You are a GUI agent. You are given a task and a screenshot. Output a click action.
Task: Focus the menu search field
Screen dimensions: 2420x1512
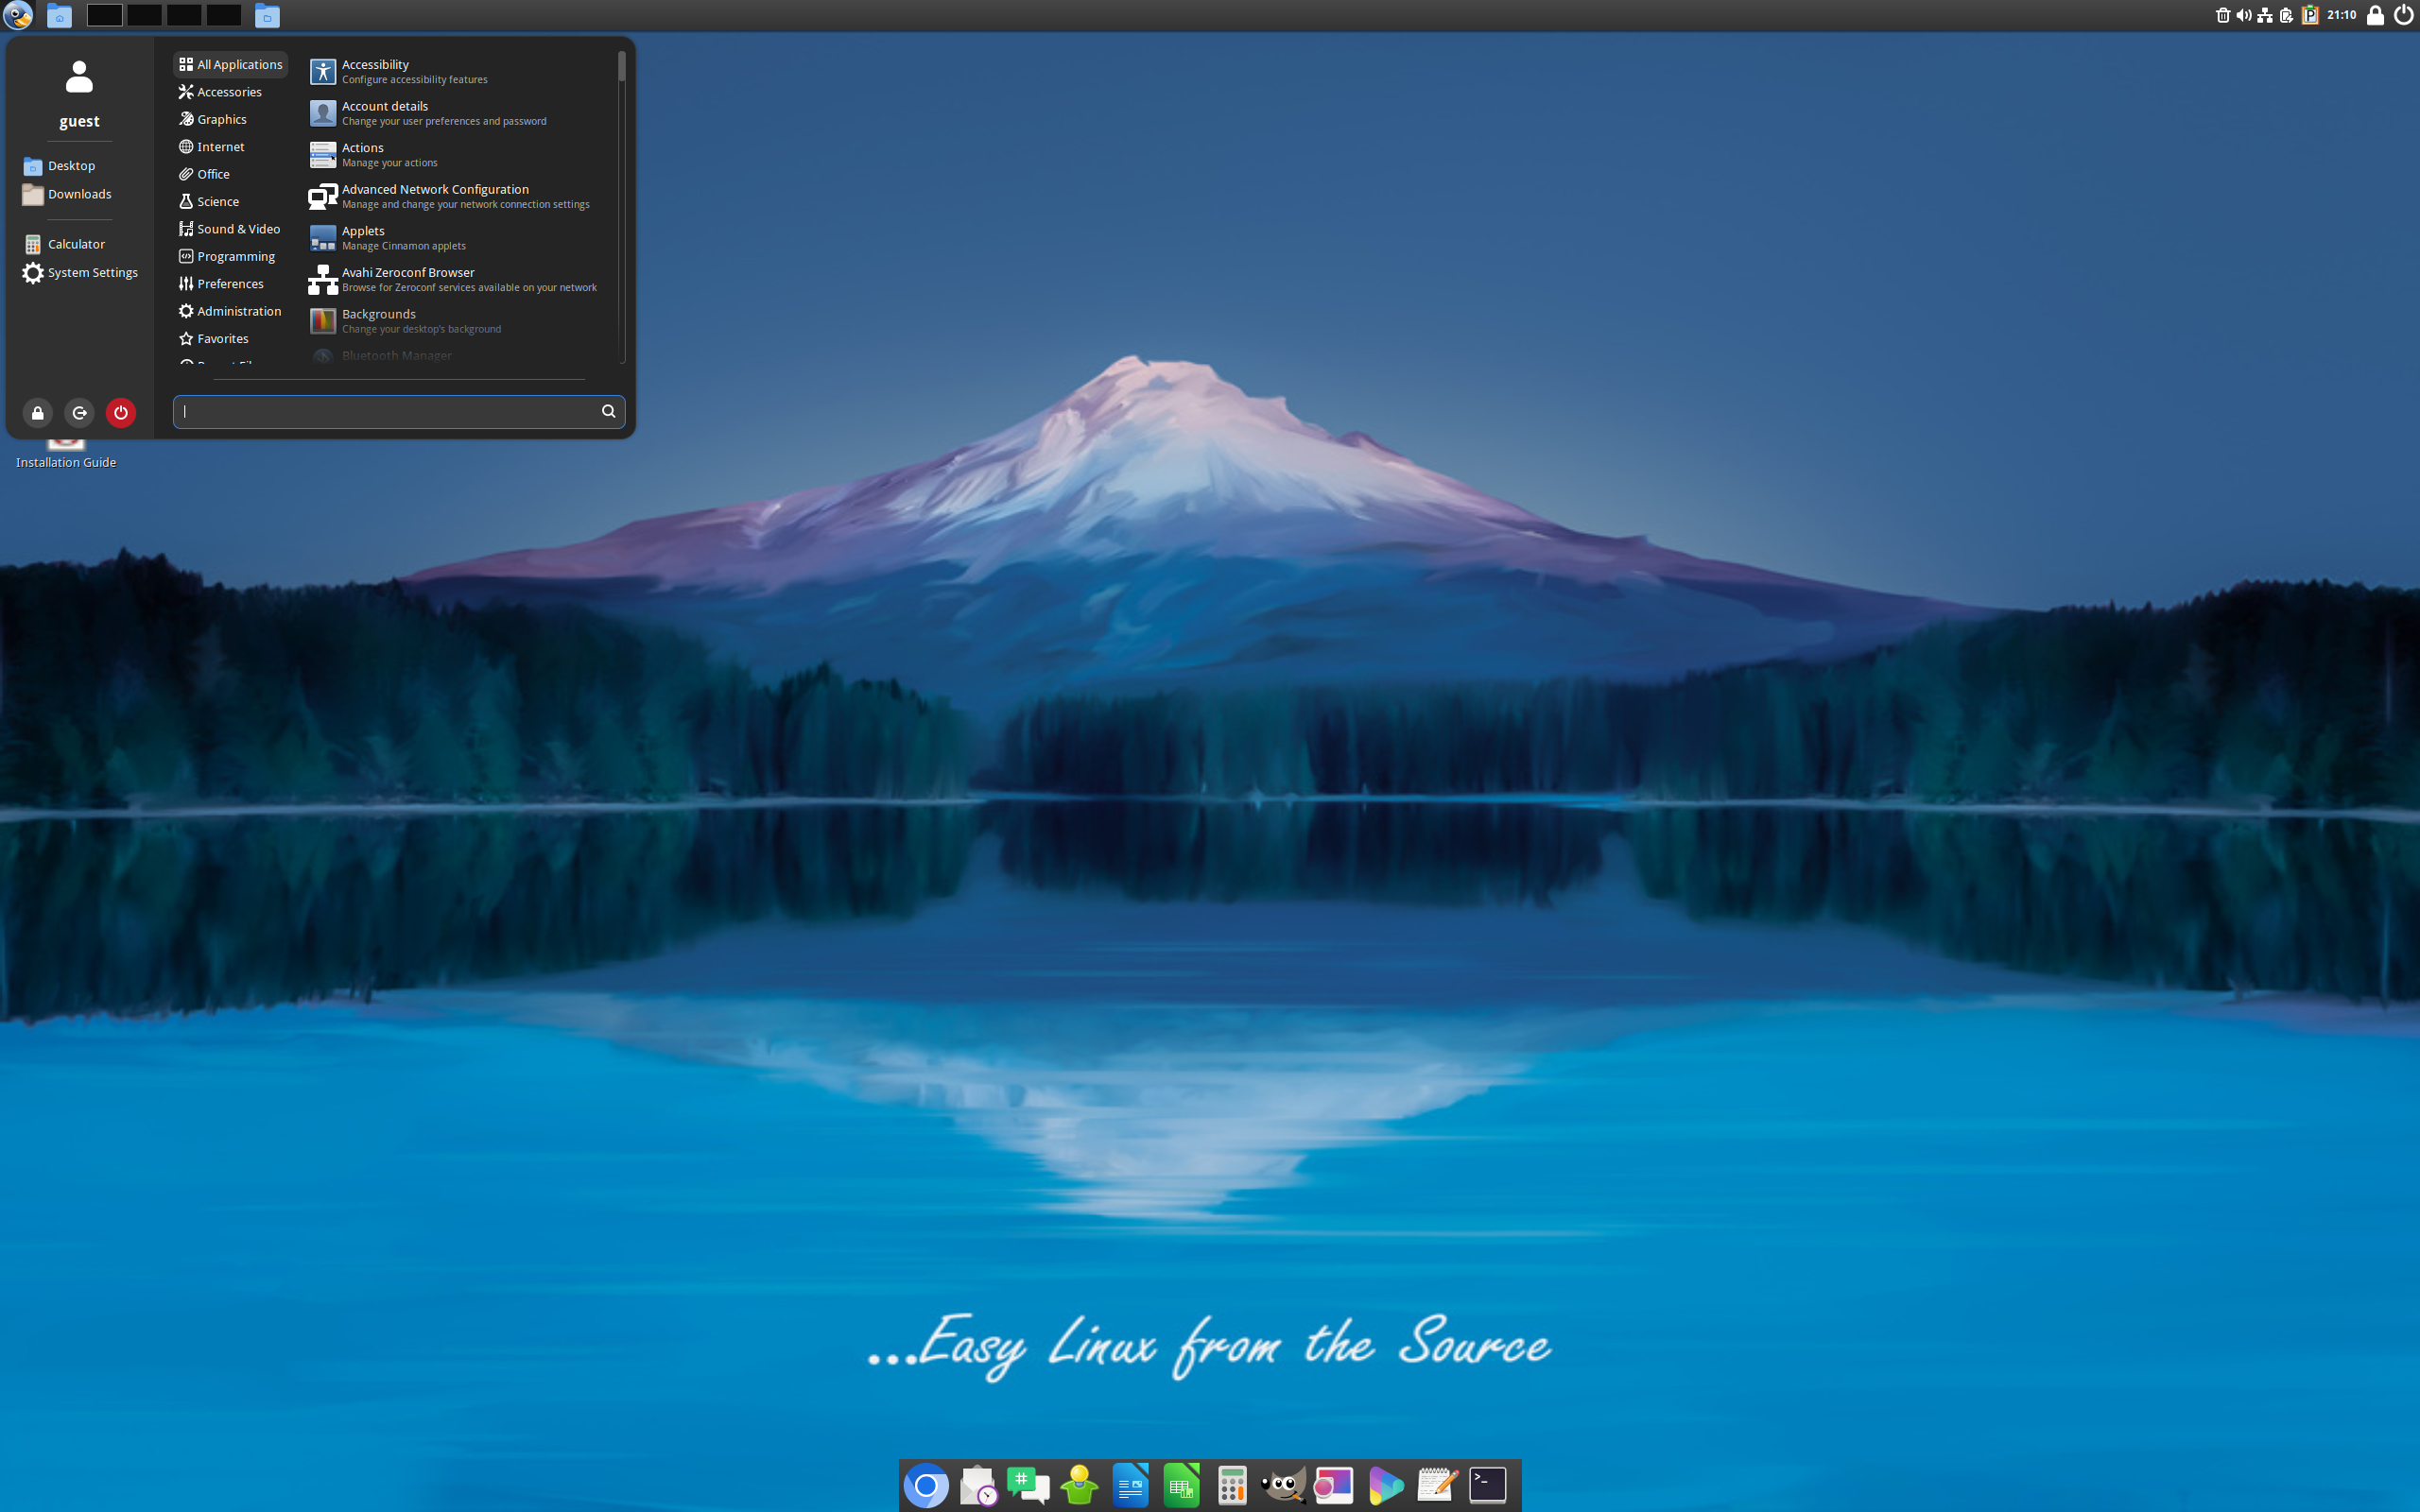399,412
